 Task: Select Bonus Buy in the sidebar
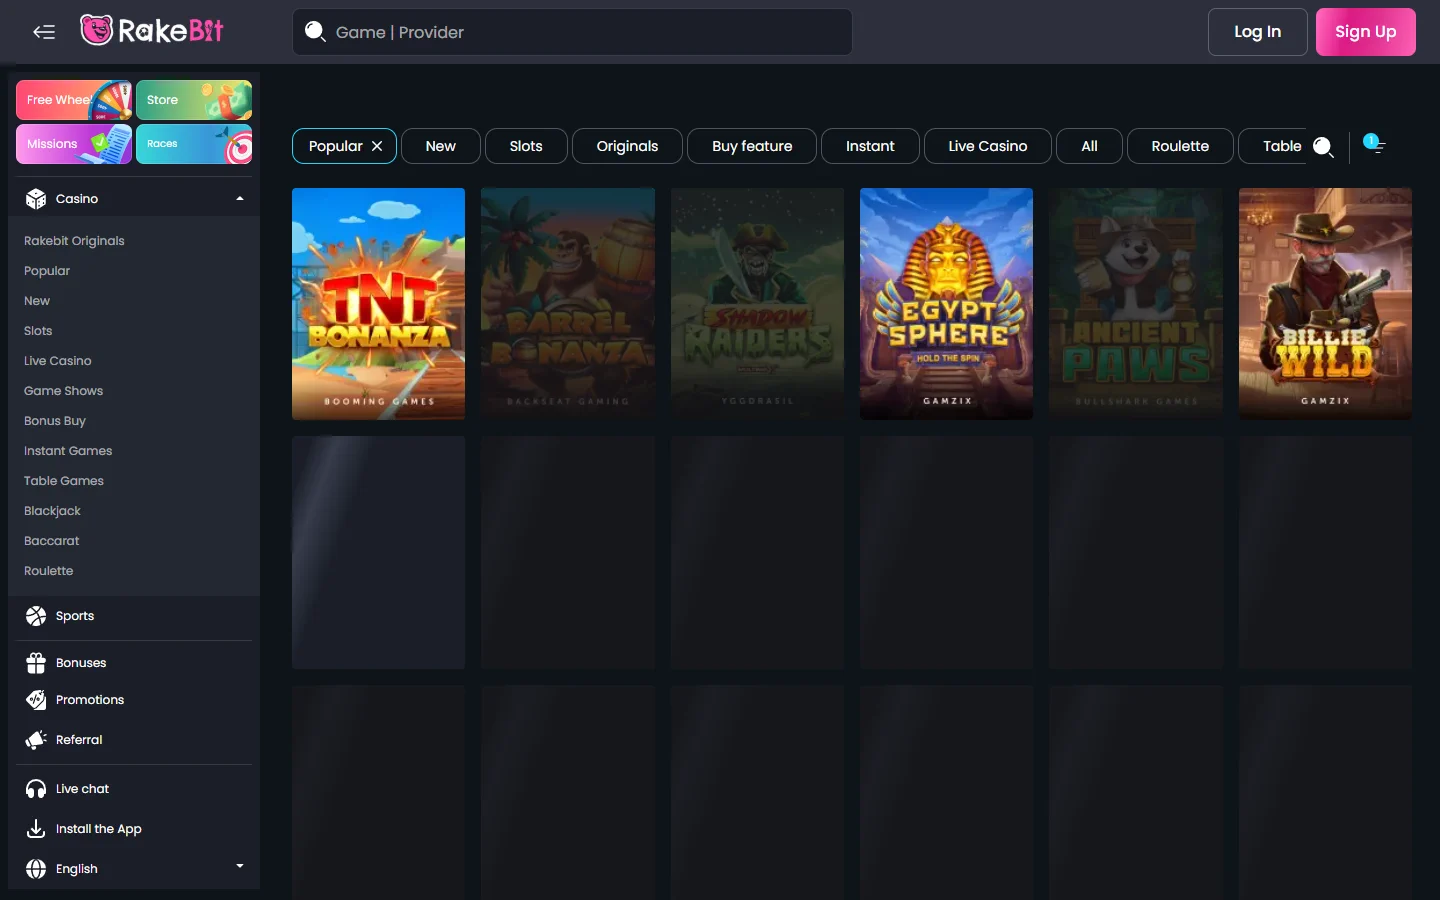click(55, 421)
